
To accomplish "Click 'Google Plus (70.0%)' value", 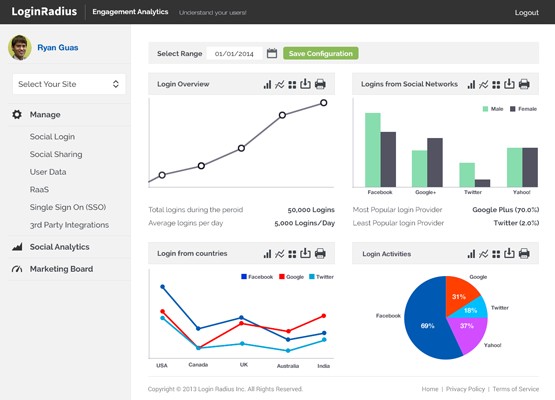I will coord(505,210).
